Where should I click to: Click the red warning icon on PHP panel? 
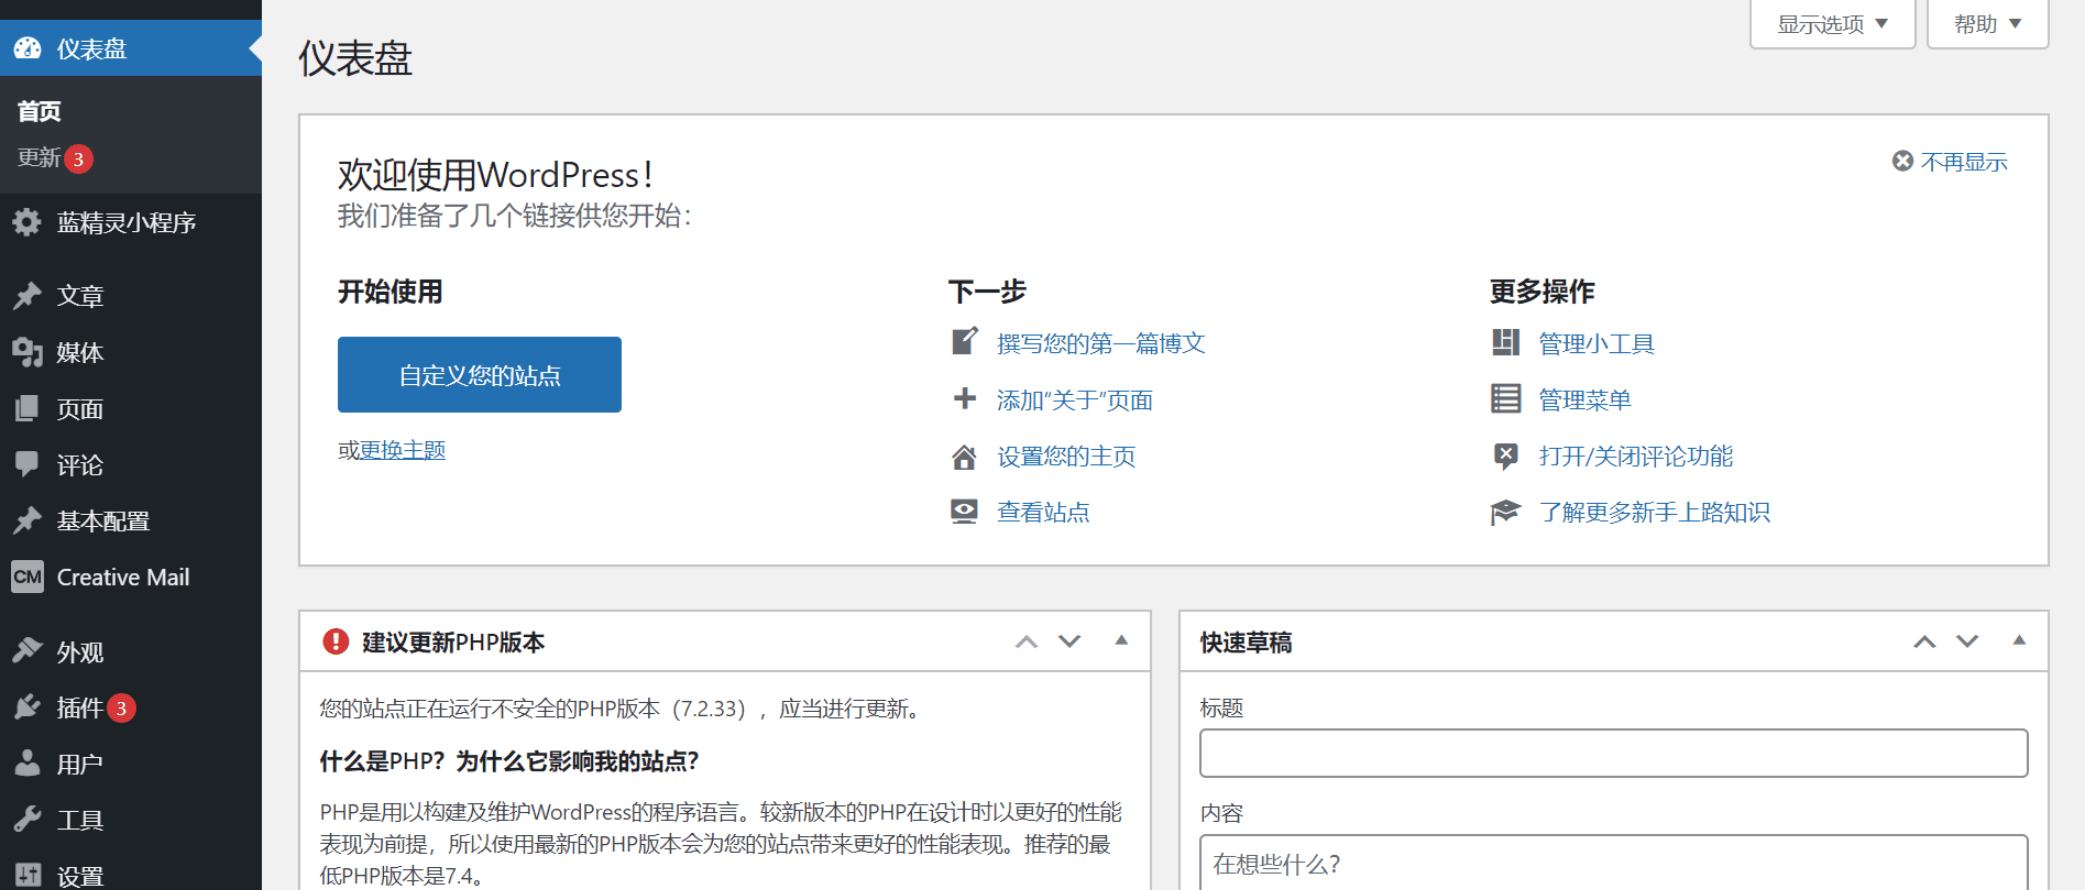tap(336, 641)
